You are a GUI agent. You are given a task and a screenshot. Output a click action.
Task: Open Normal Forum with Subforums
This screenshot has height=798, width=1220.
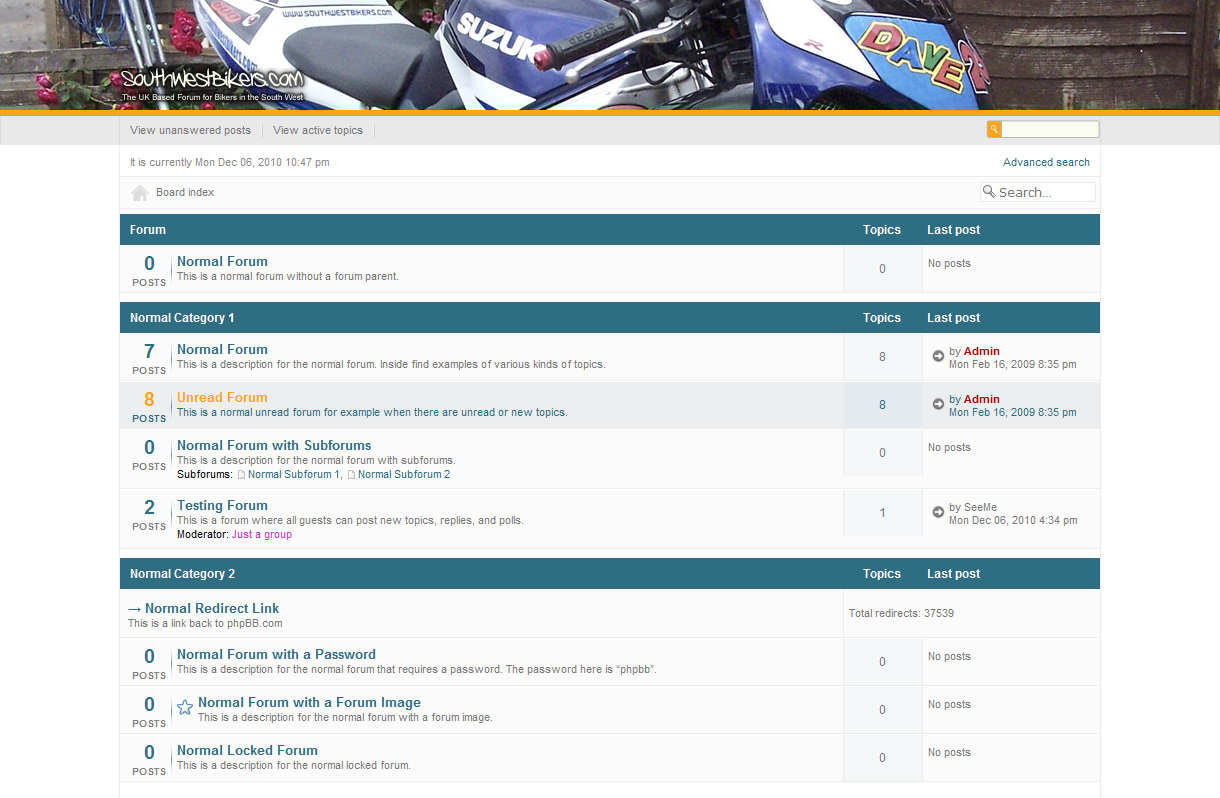pyautogui.click(x=274, y=445)
